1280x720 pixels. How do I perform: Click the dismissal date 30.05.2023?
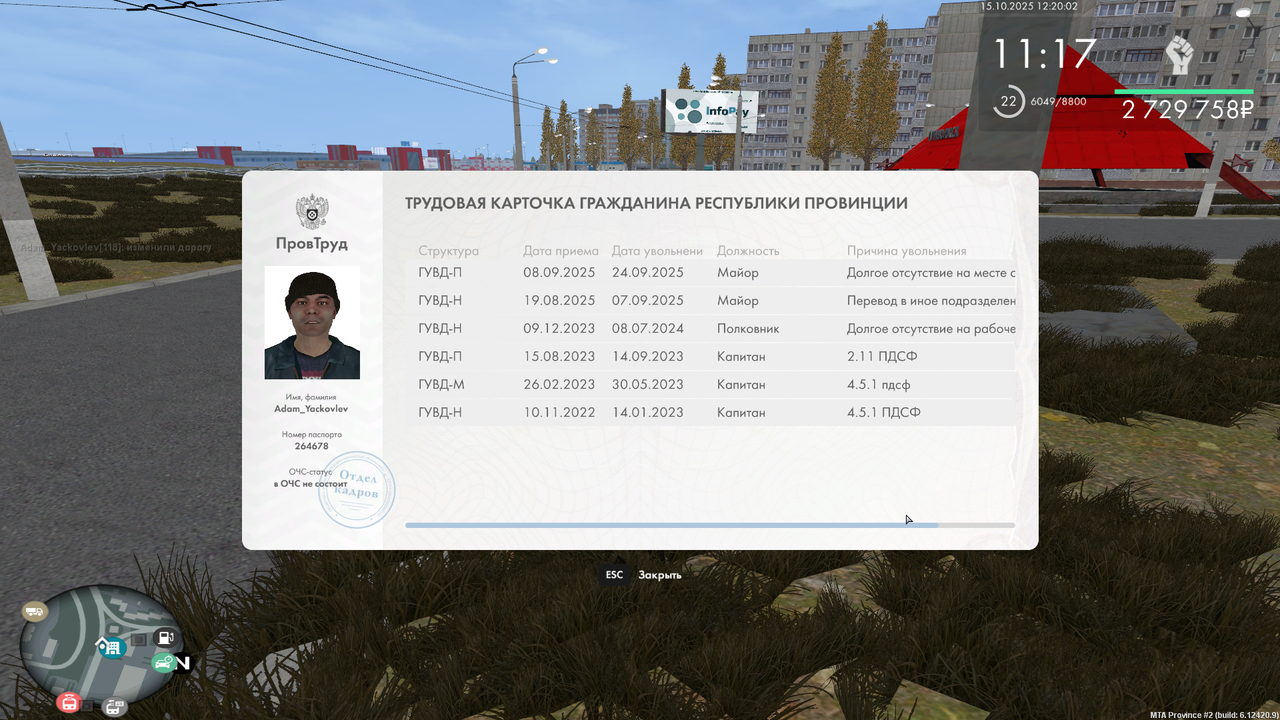[x=648, y=384]
